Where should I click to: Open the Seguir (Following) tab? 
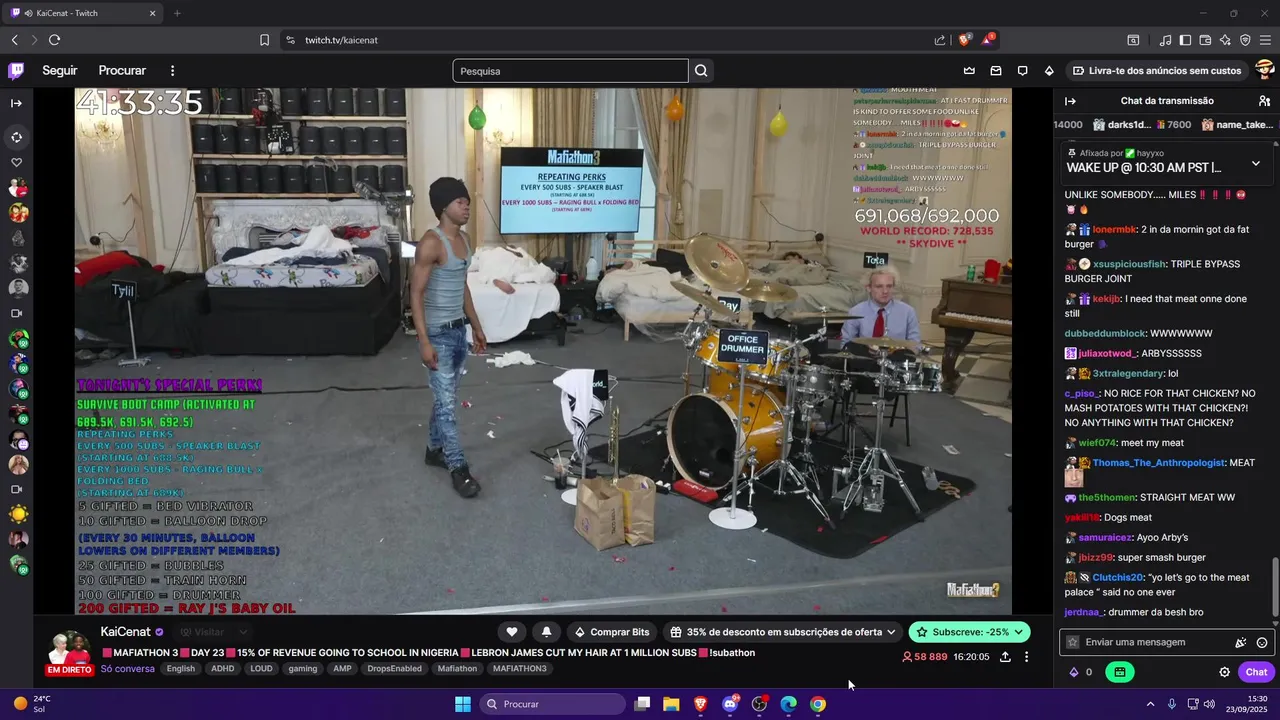tap(60, 71)
